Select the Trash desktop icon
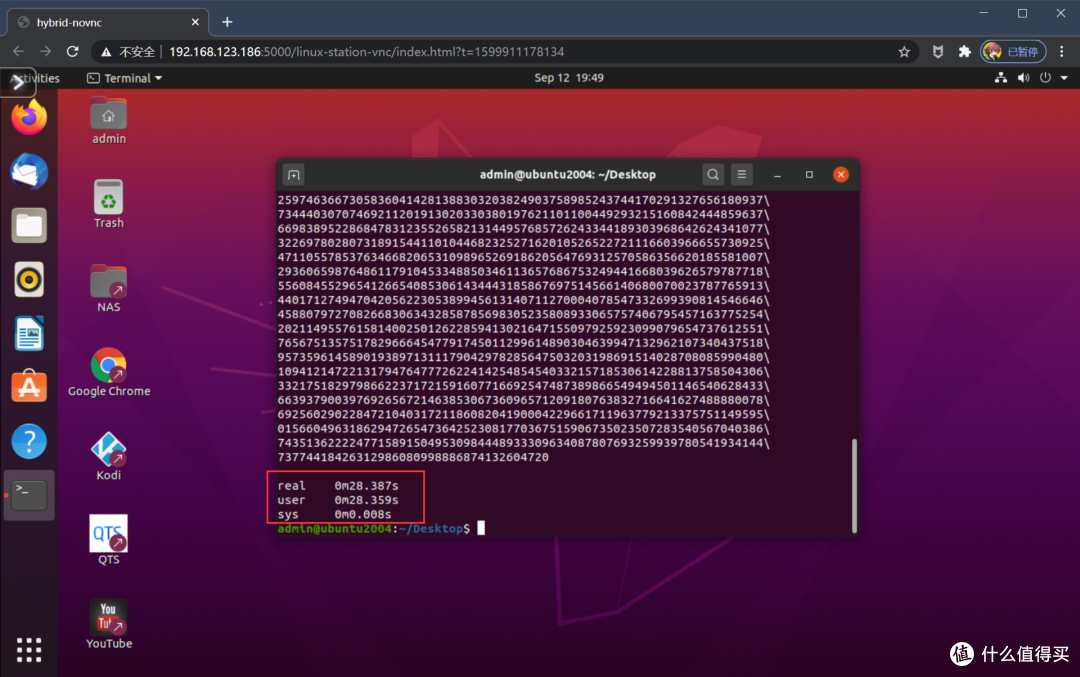The image size is (1080, 677). pyautogui.click(x=109, y=205)
